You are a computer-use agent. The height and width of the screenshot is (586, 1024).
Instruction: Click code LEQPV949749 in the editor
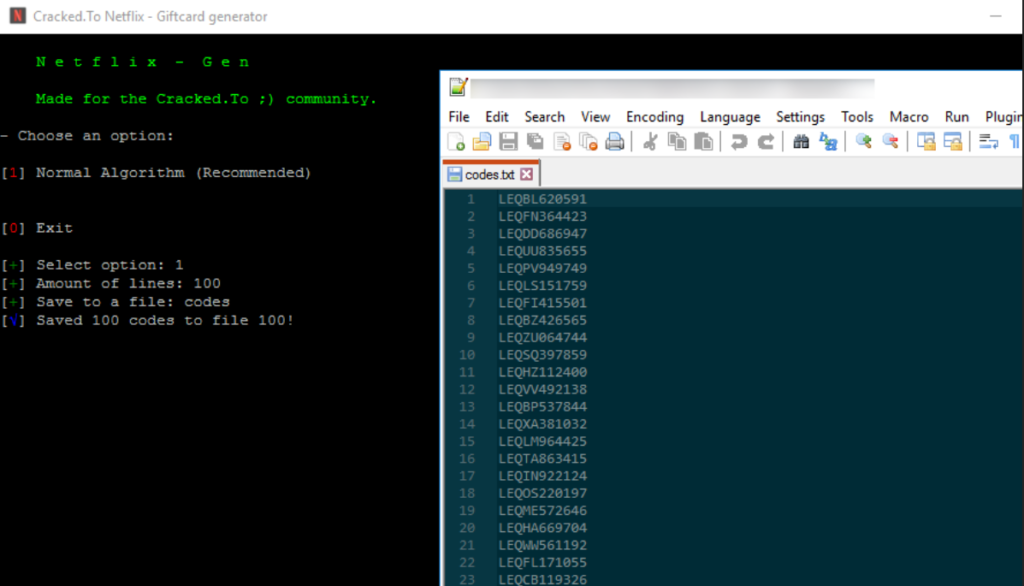pos(543,269)
